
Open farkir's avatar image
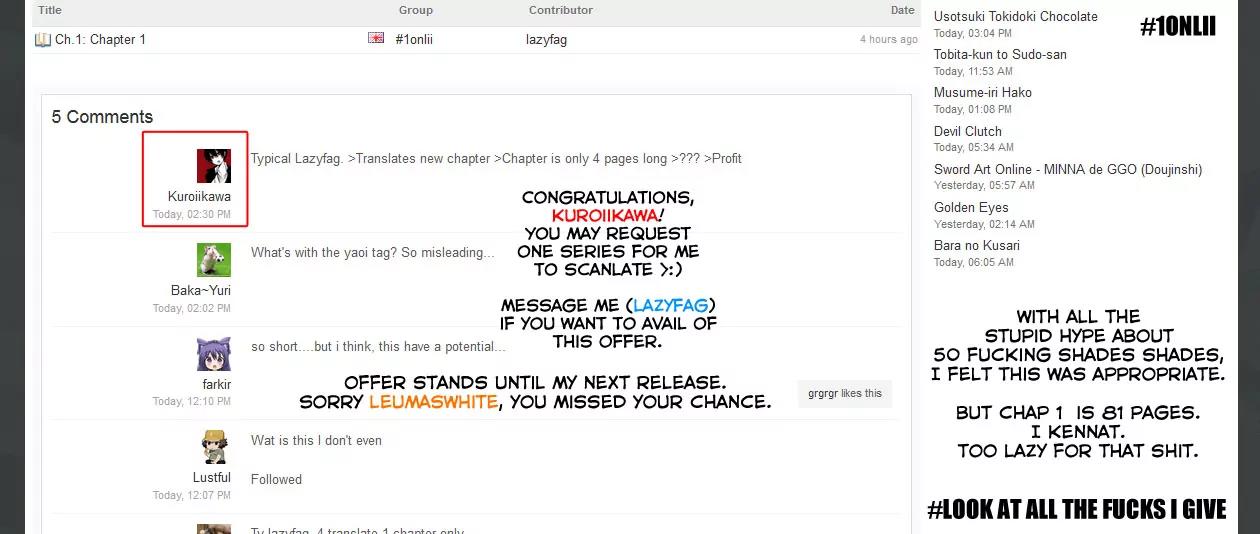(214, 354)
